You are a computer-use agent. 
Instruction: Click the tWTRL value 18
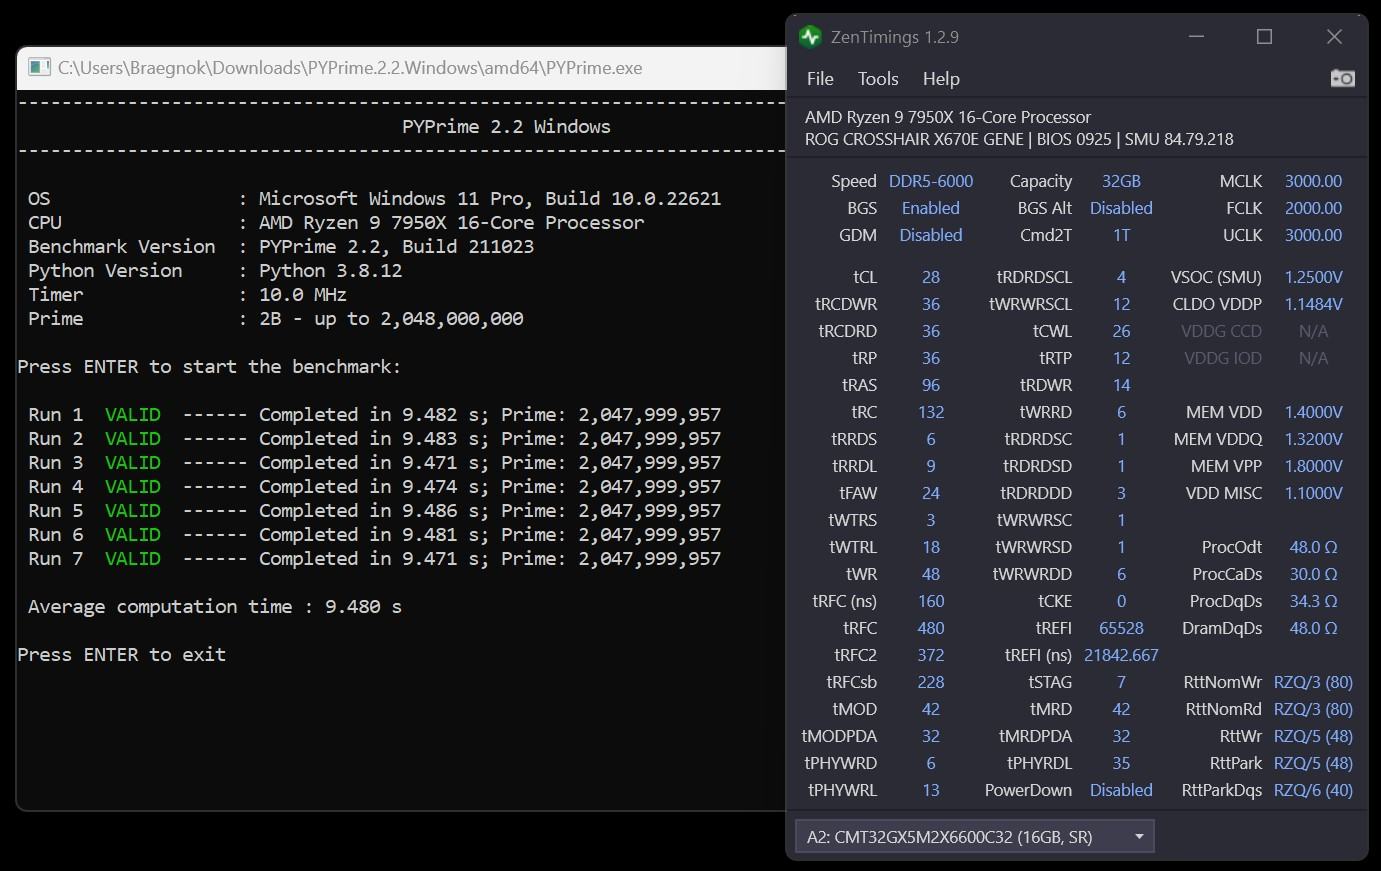pos(931,547)
